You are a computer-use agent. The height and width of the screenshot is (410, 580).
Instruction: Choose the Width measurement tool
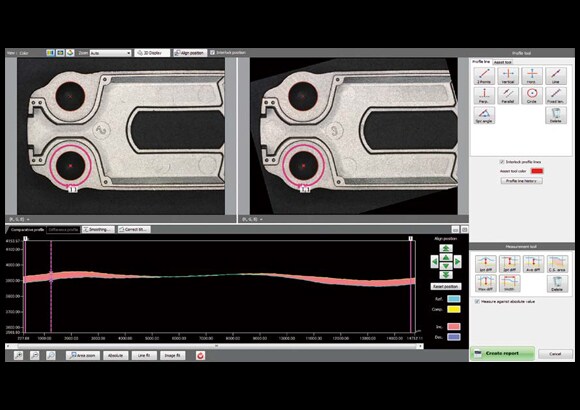(x=509, y=283)
